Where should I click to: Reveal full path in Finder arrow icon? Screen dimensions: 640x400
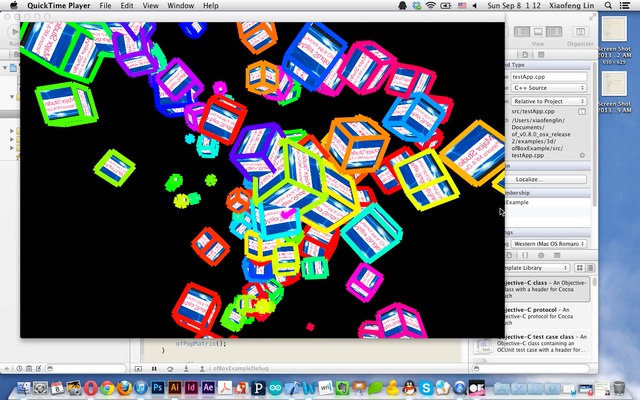[x=582, y=155]
